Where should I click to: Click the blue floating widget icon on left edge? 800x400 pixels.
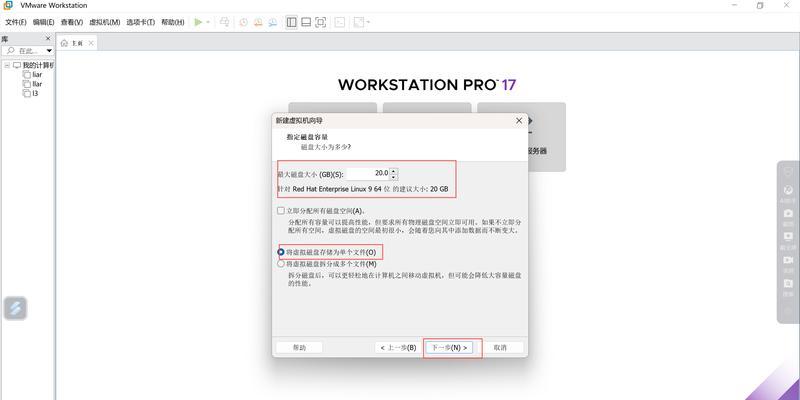coord(15,309)
